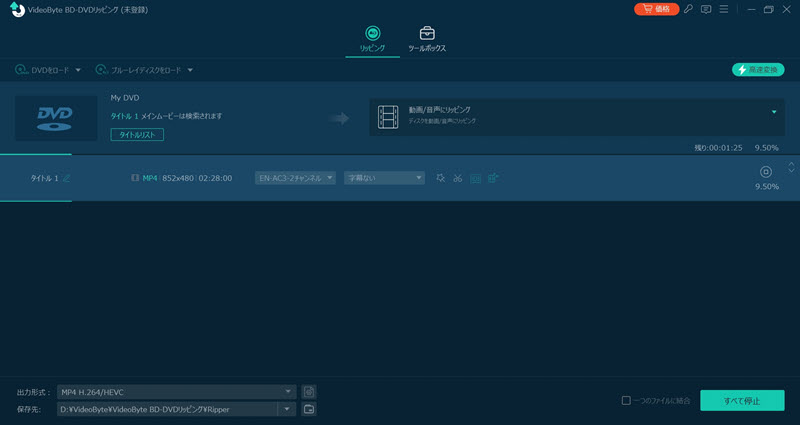Click the 保存先 save path field
Viewport: 800px width, 425px height.
166,409
